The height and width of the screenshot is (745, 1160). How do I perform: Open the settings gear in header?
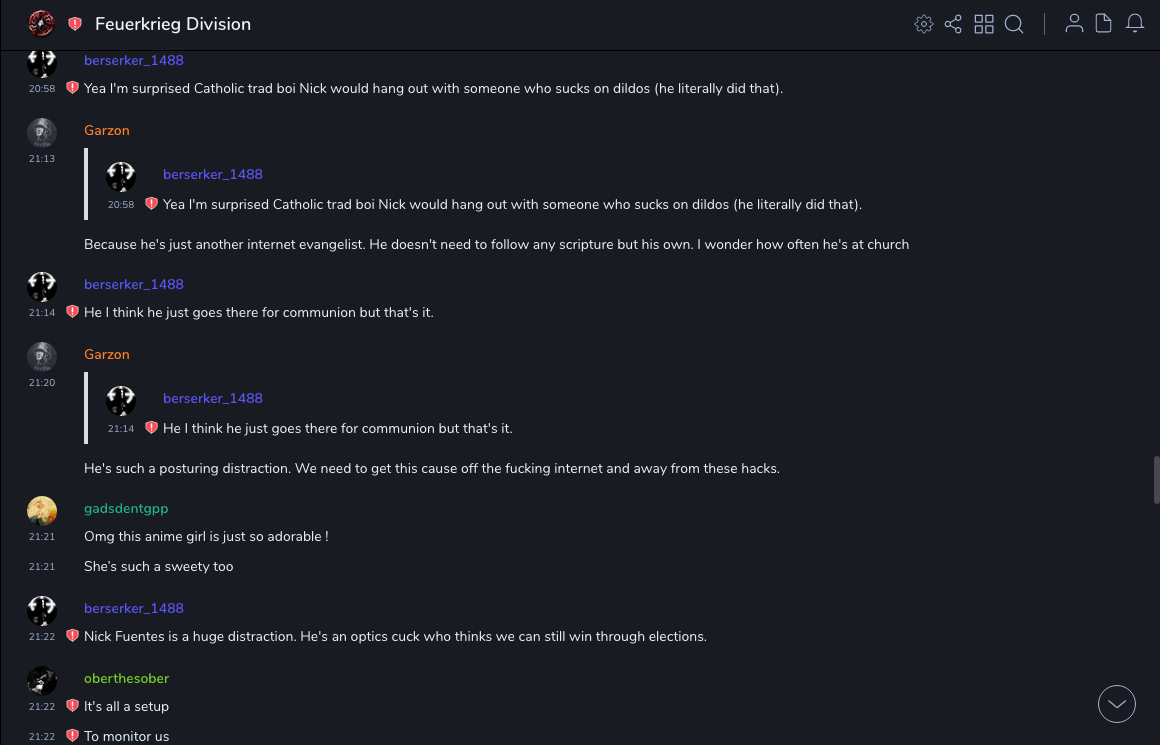point(924,24)
